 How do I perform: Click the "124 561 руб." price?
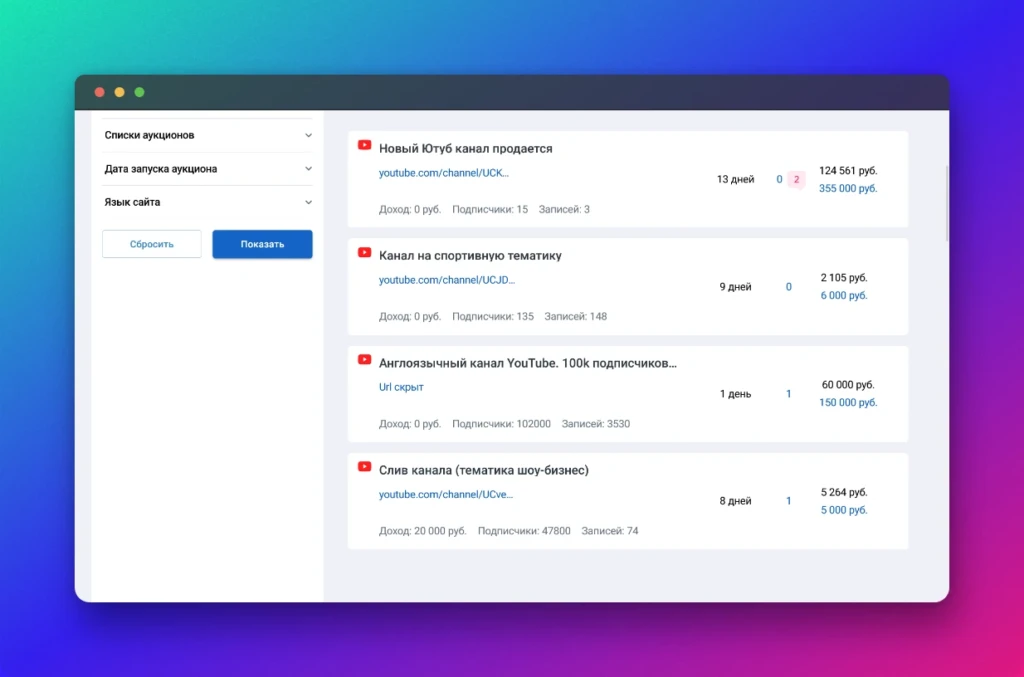point(848,170)
